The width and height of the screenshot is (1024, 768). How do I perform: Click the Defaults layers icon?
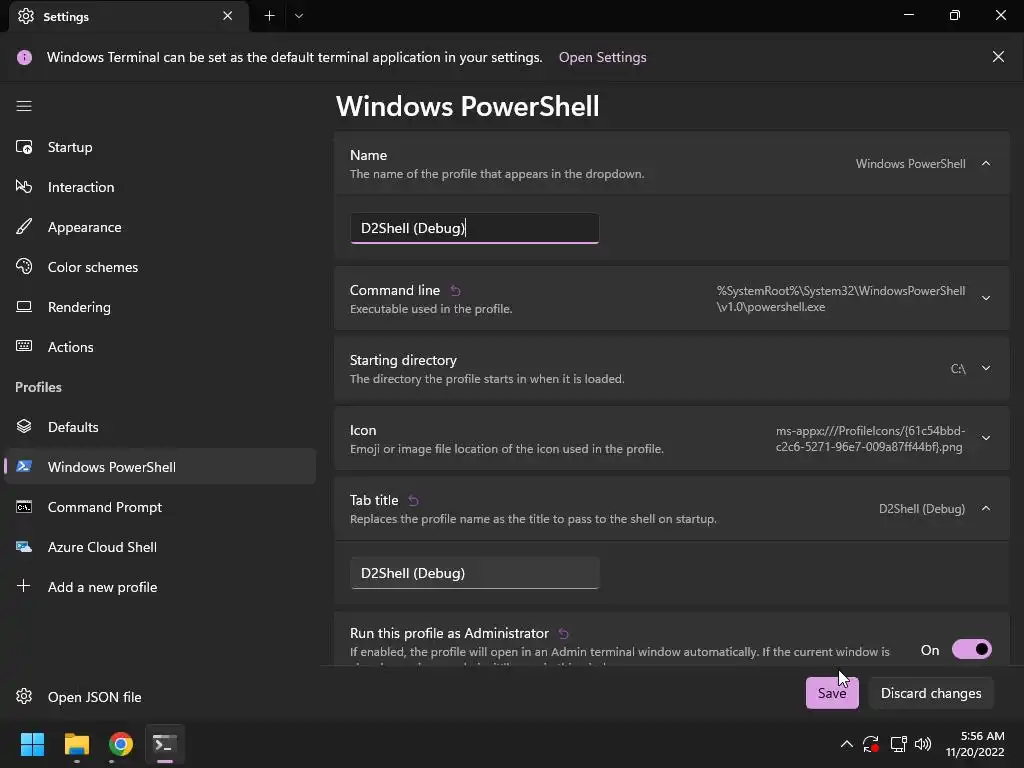coord(24,426)
